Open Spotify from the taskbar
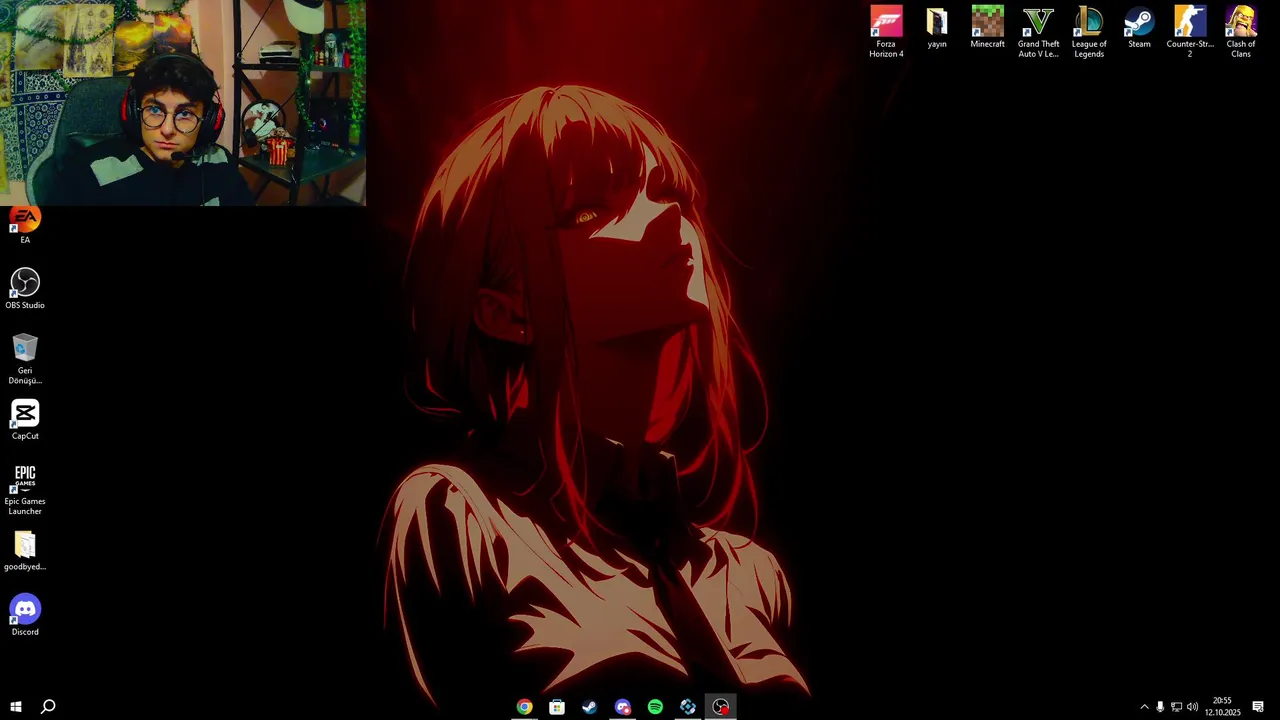The height and width of the screenshot is (720, 1280). pos(655,707)
